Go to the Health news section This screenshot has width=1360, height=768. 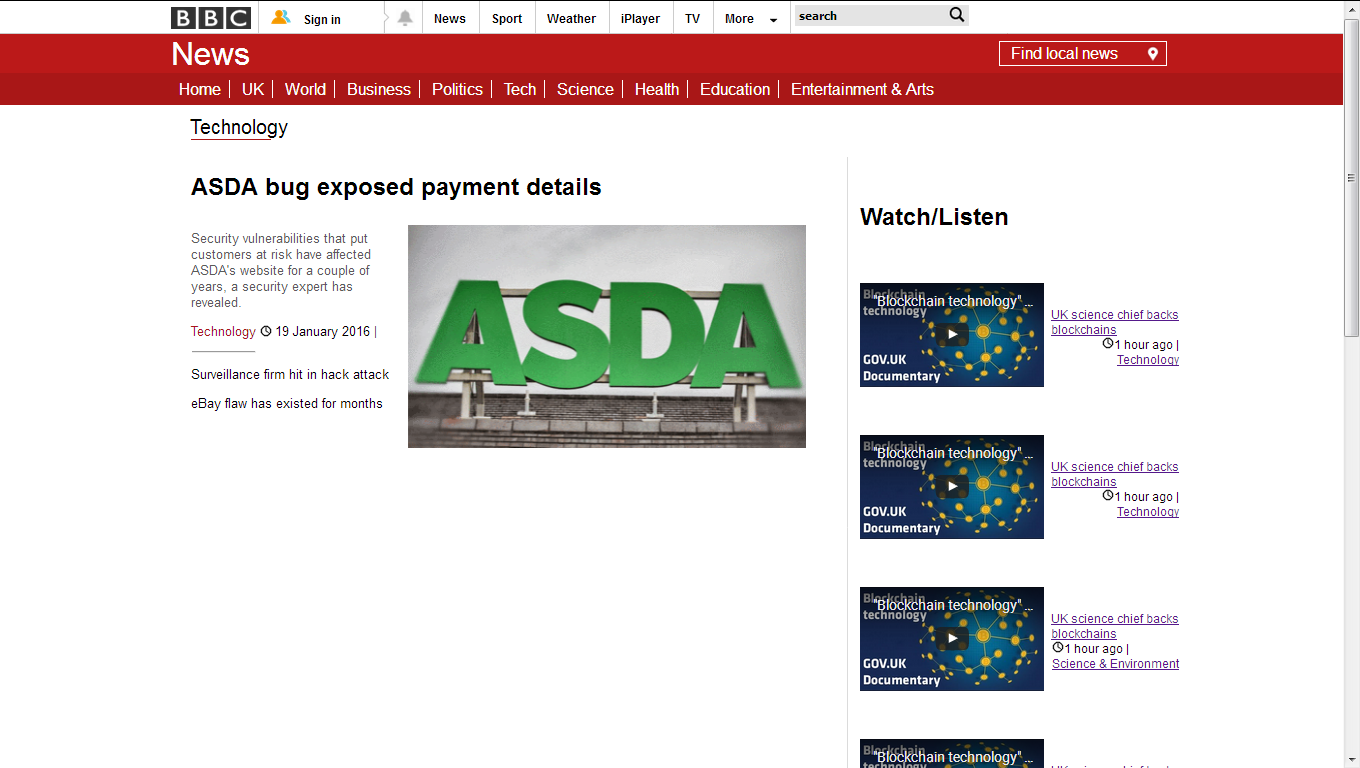656,89
